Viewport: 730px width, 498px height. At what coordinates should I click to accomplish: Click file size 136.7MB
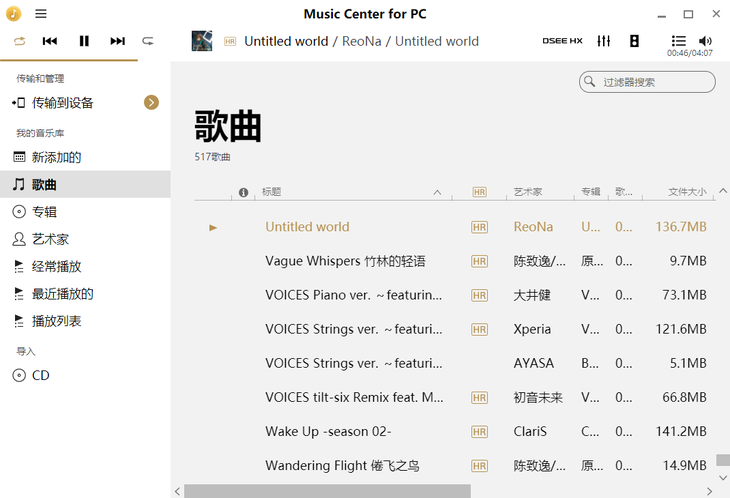pos(681,227)
